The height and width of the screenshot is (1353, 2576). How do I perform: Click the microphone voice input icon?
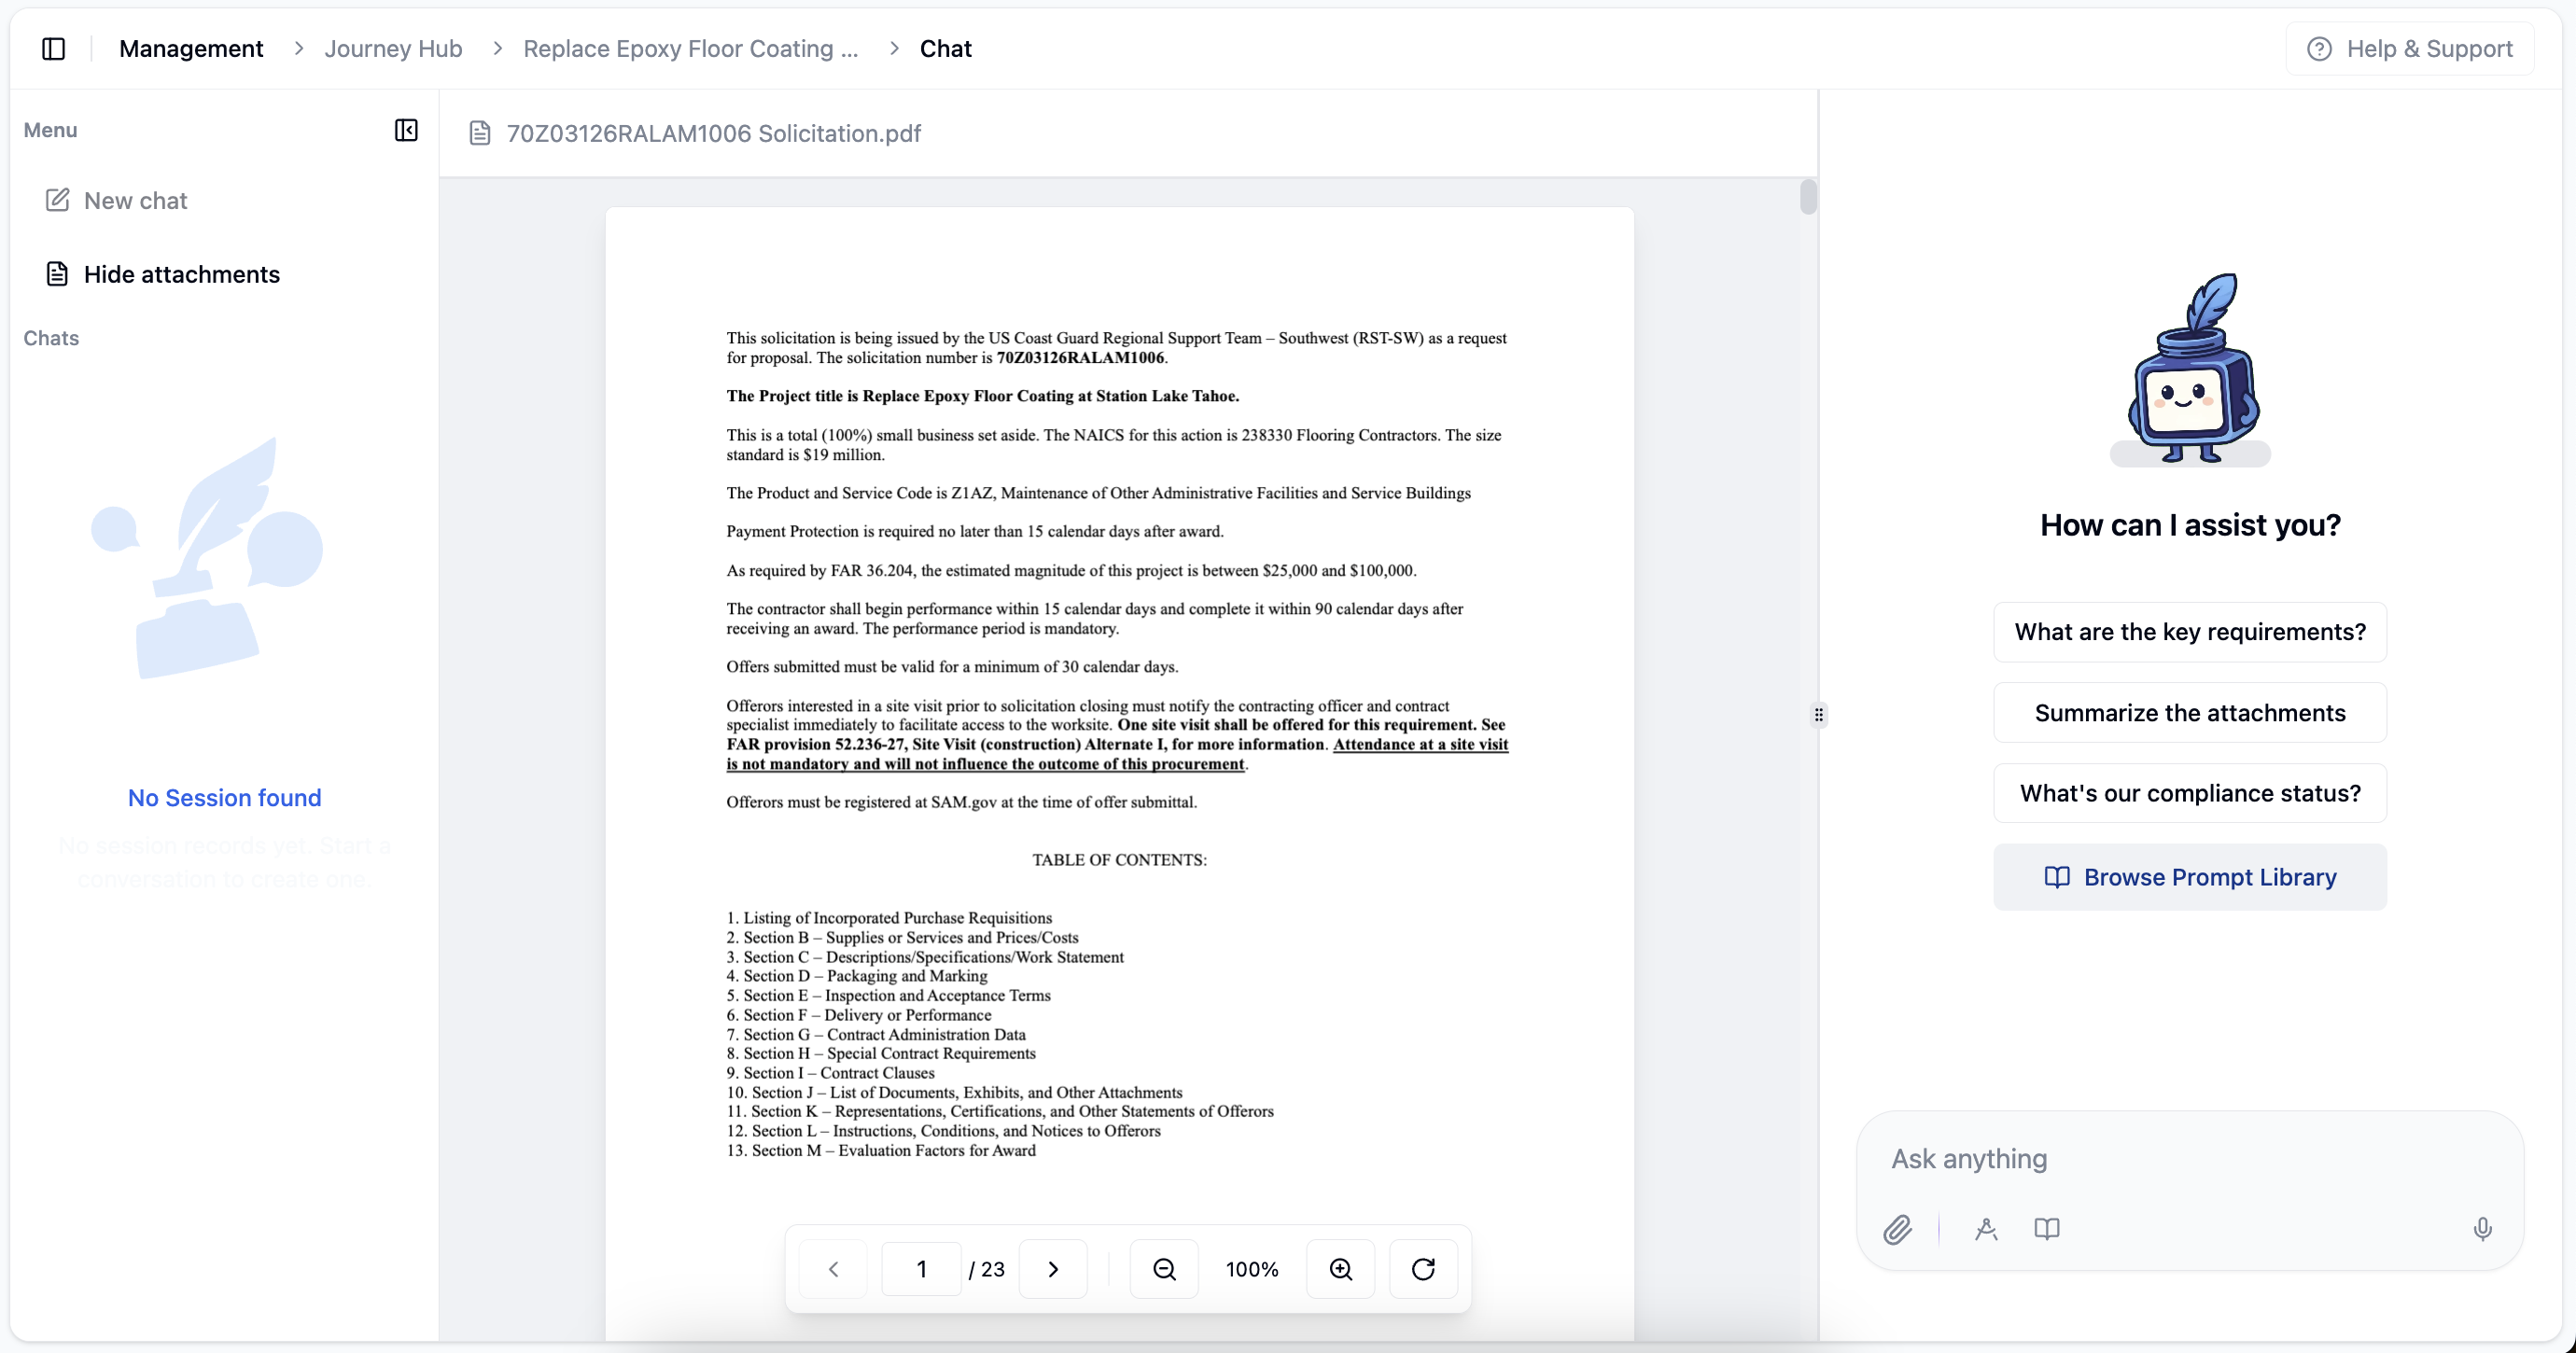pyautogui.click(x=2482, y=1229)
